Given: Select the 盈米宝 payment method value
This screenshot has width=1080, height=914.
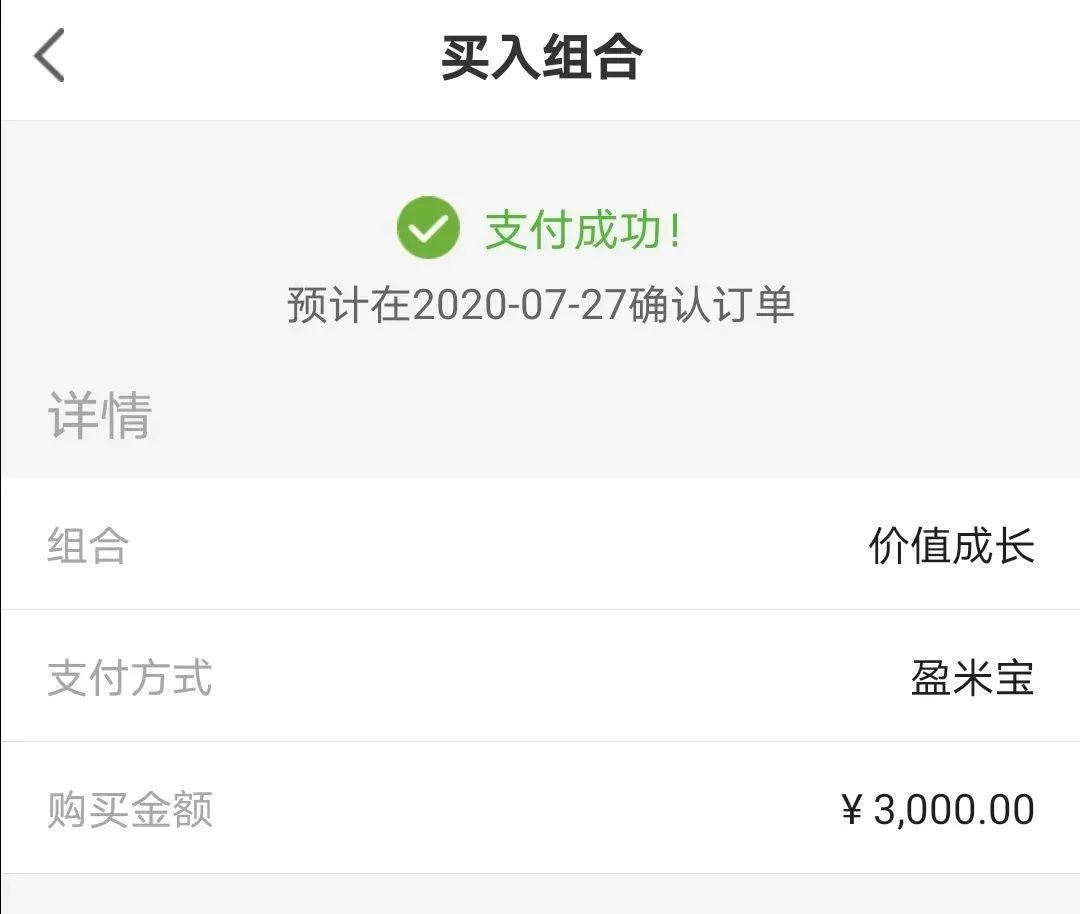Looking at the screenshot, I should tap(972, 678).
